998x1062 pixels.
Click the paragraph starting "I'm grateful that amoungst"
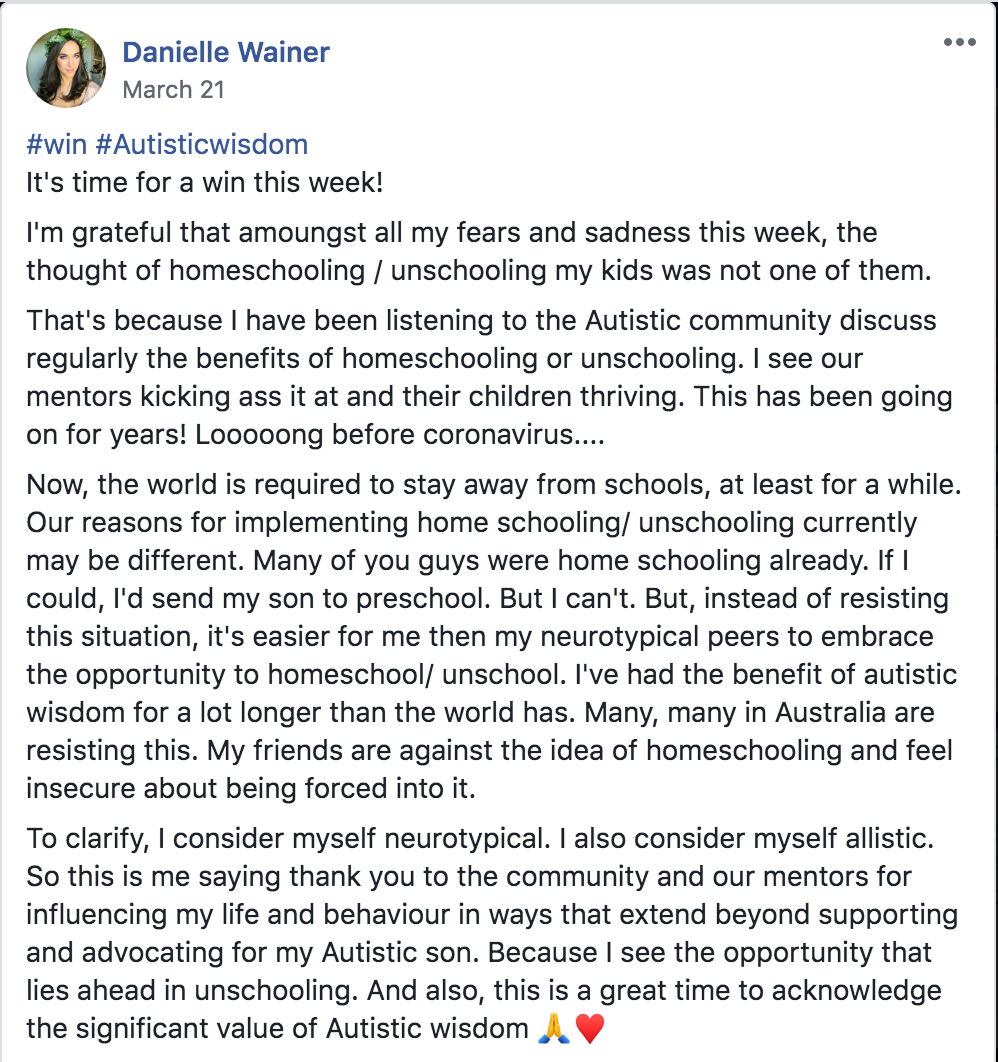point(479,251)
